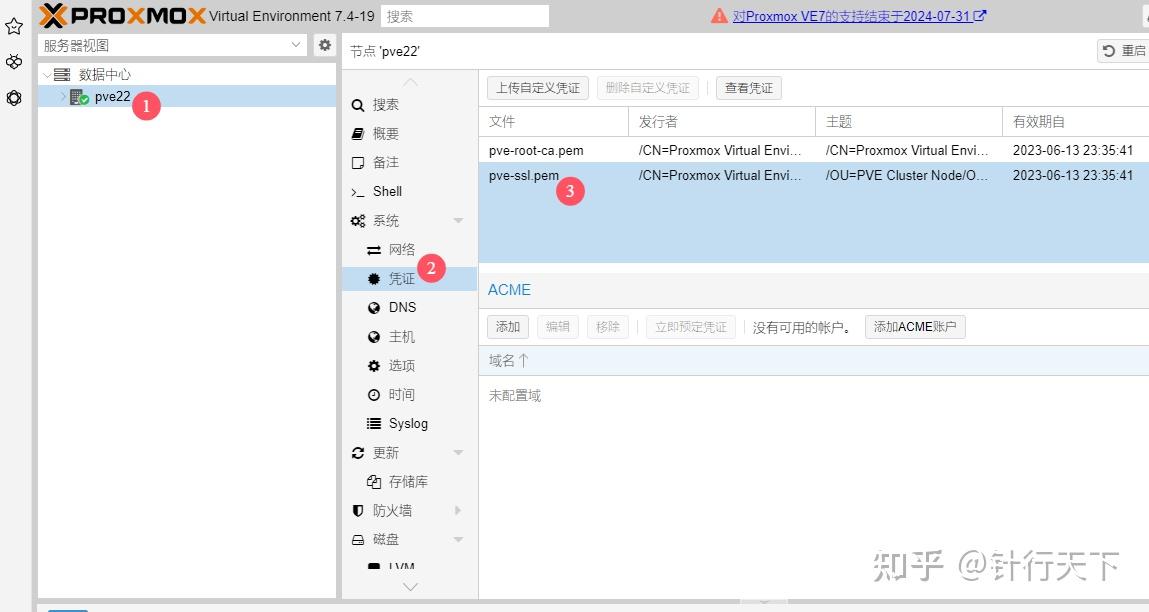The width and height of the screenshot is (1149, 612).
Task: Open network settings via the 网络 icon
Action: 372,249
